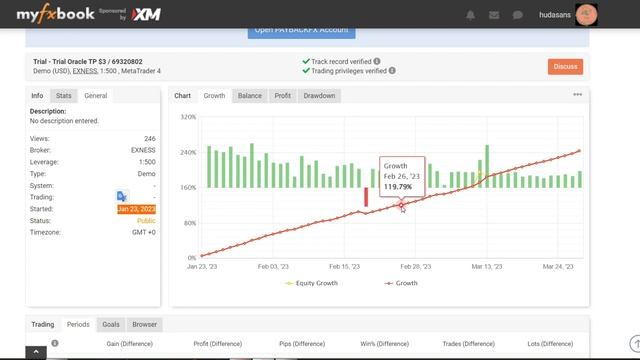Click the highlighted Feb 26 growth data point
The height and width of the screenshot is (360, 640).
pos(401,204)
